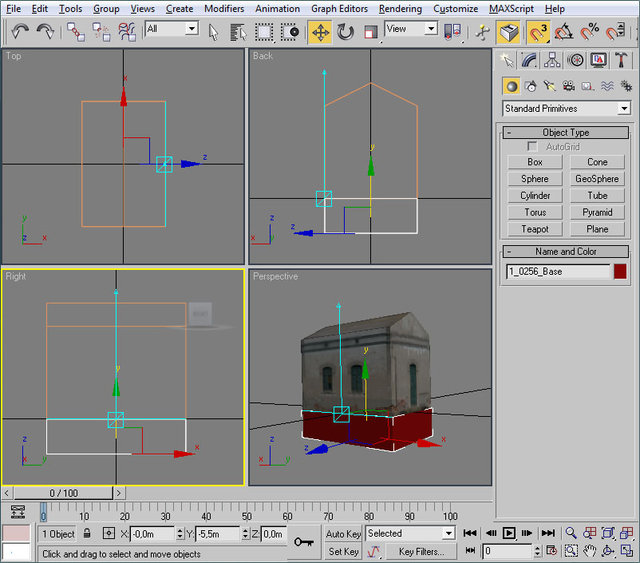Toggle Auto Key animation mode
The height and width of the screenshot is (563, 640).
click(343, 534)
